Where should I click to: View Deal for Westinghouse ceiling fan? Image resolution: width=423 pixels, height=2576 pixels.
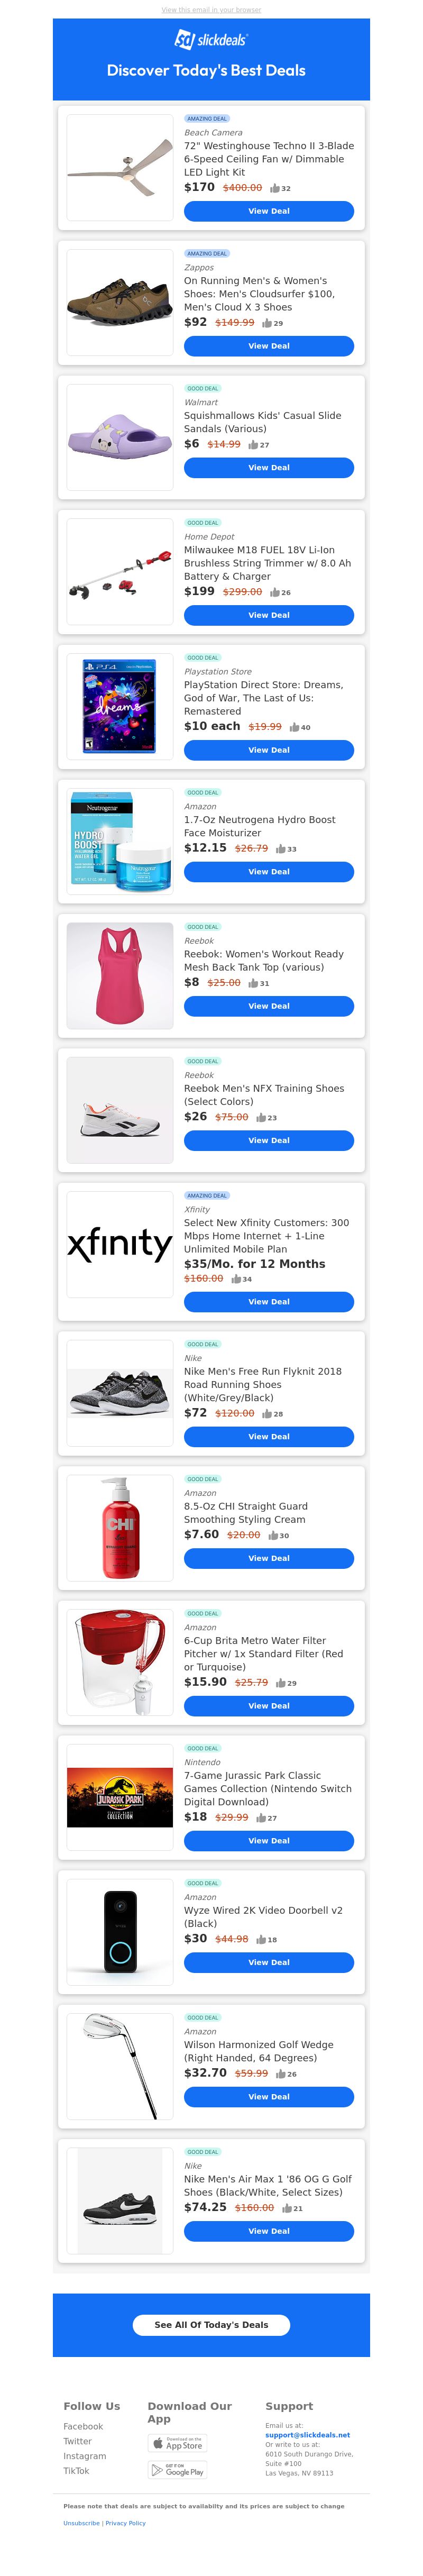269,211
